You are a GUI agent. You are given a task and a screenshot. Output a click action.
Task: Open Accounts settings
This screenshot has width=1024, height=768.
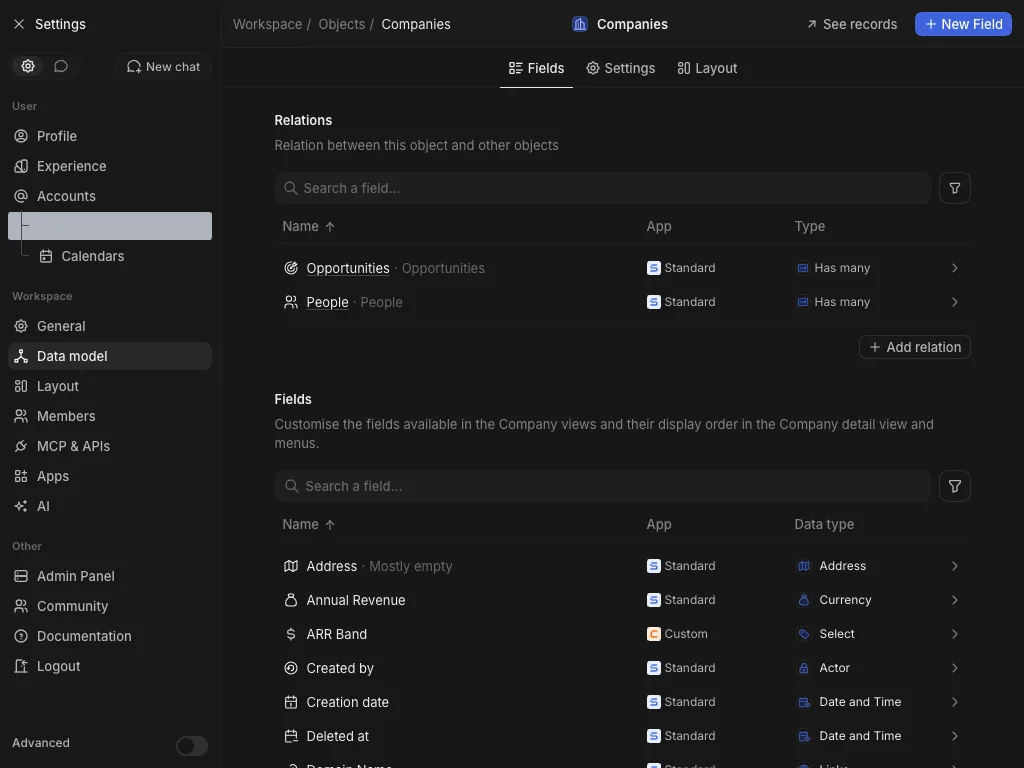point(110,196)
